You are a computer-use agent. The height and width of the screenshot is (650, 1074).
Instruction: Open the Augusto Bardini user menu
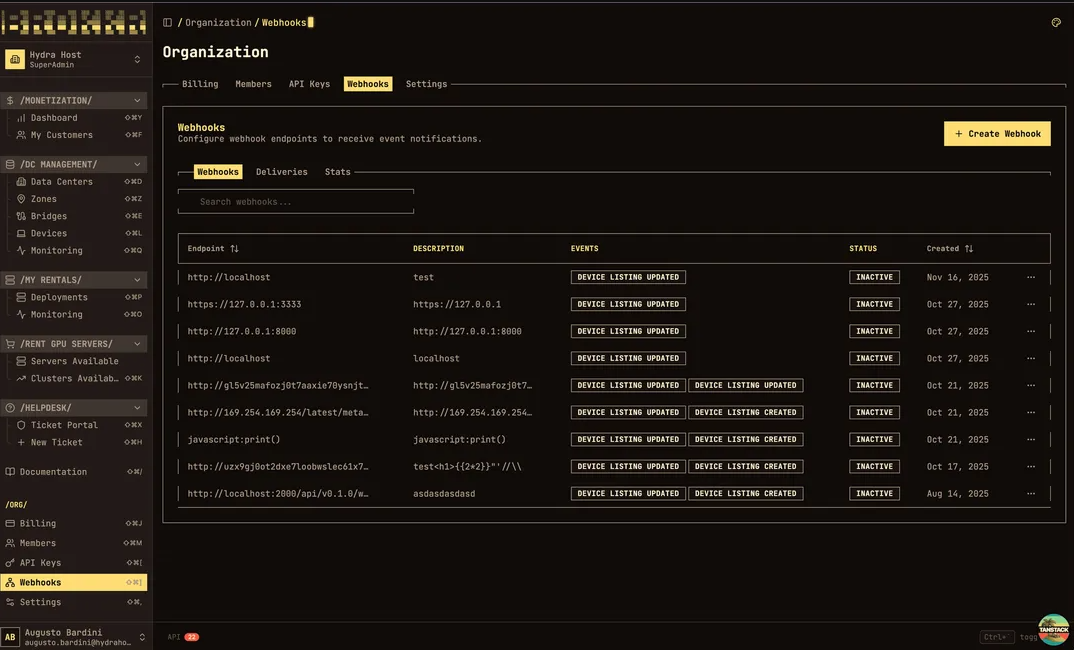click(74, 637)
